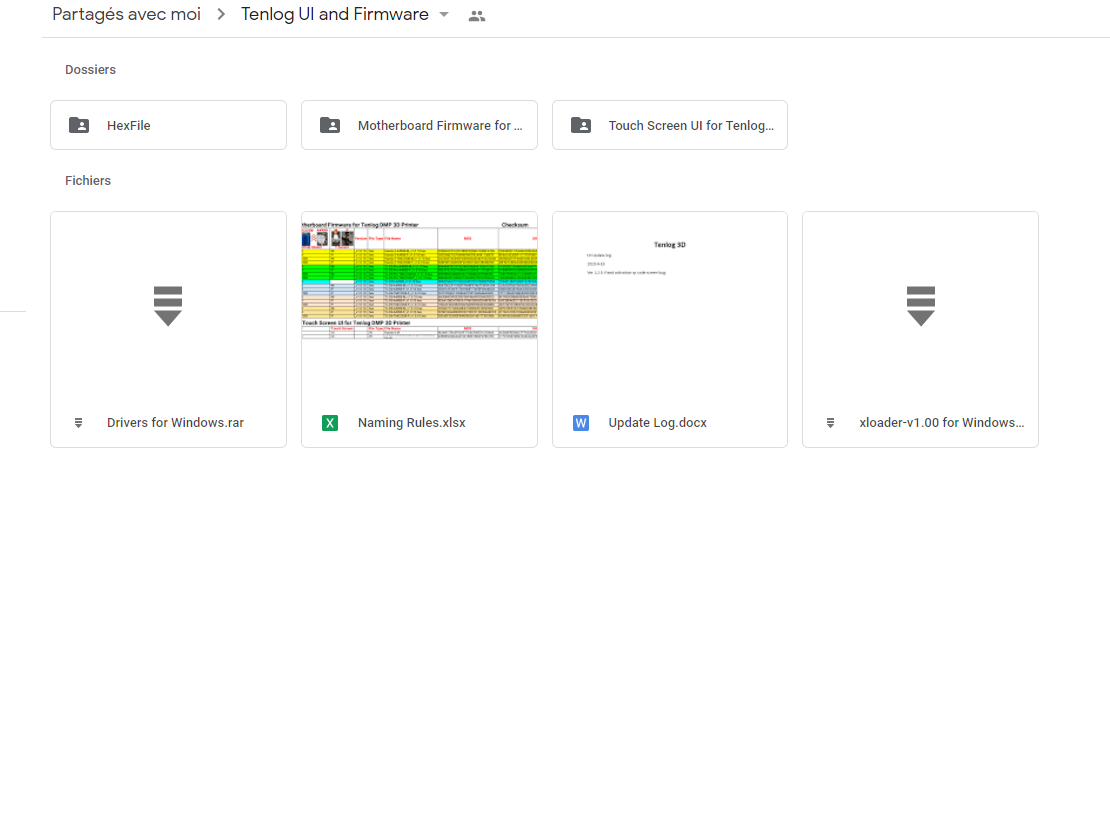Click the Word icon for Update Log.docx
Image resolution: width=1110 pixels, height=833 pixels.
pyautogui.click(x=580, y=423)
